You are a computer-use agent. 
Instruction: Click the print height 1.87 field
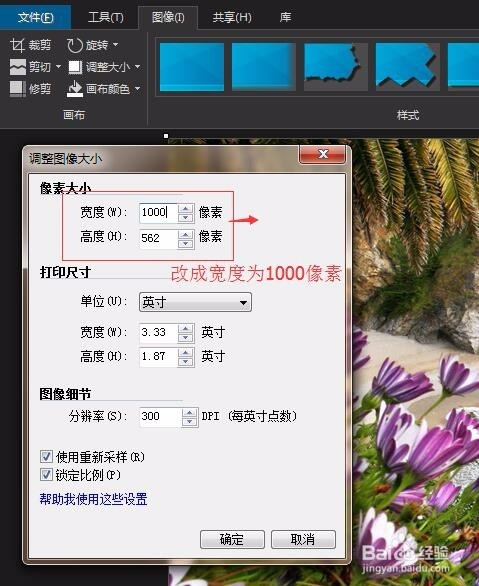(158, 357)
